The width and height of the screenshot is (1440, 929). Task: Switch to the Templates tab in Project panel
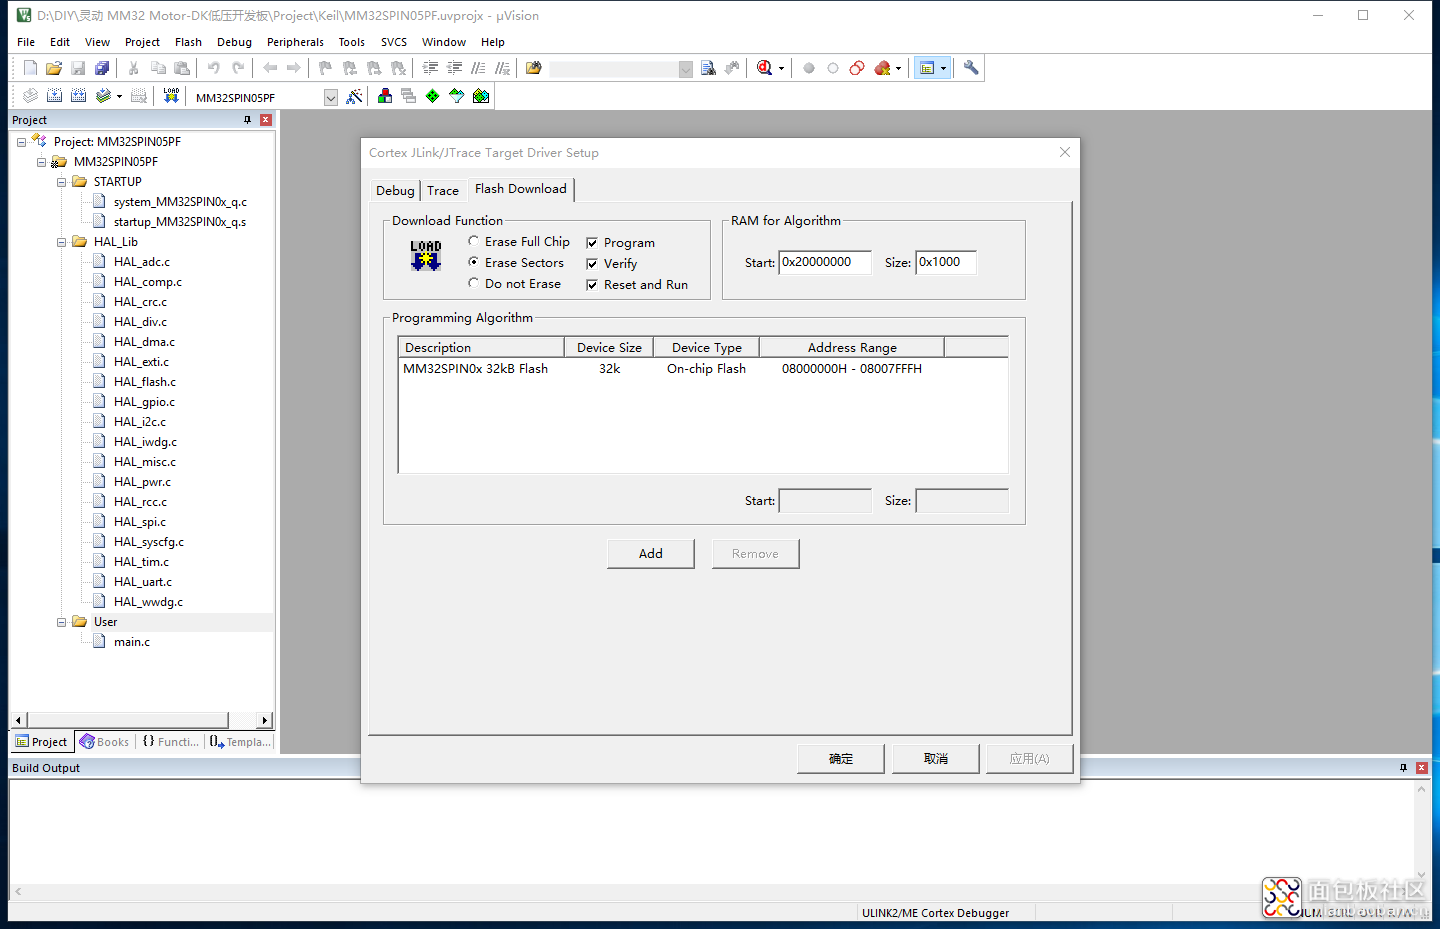[240, 742]
